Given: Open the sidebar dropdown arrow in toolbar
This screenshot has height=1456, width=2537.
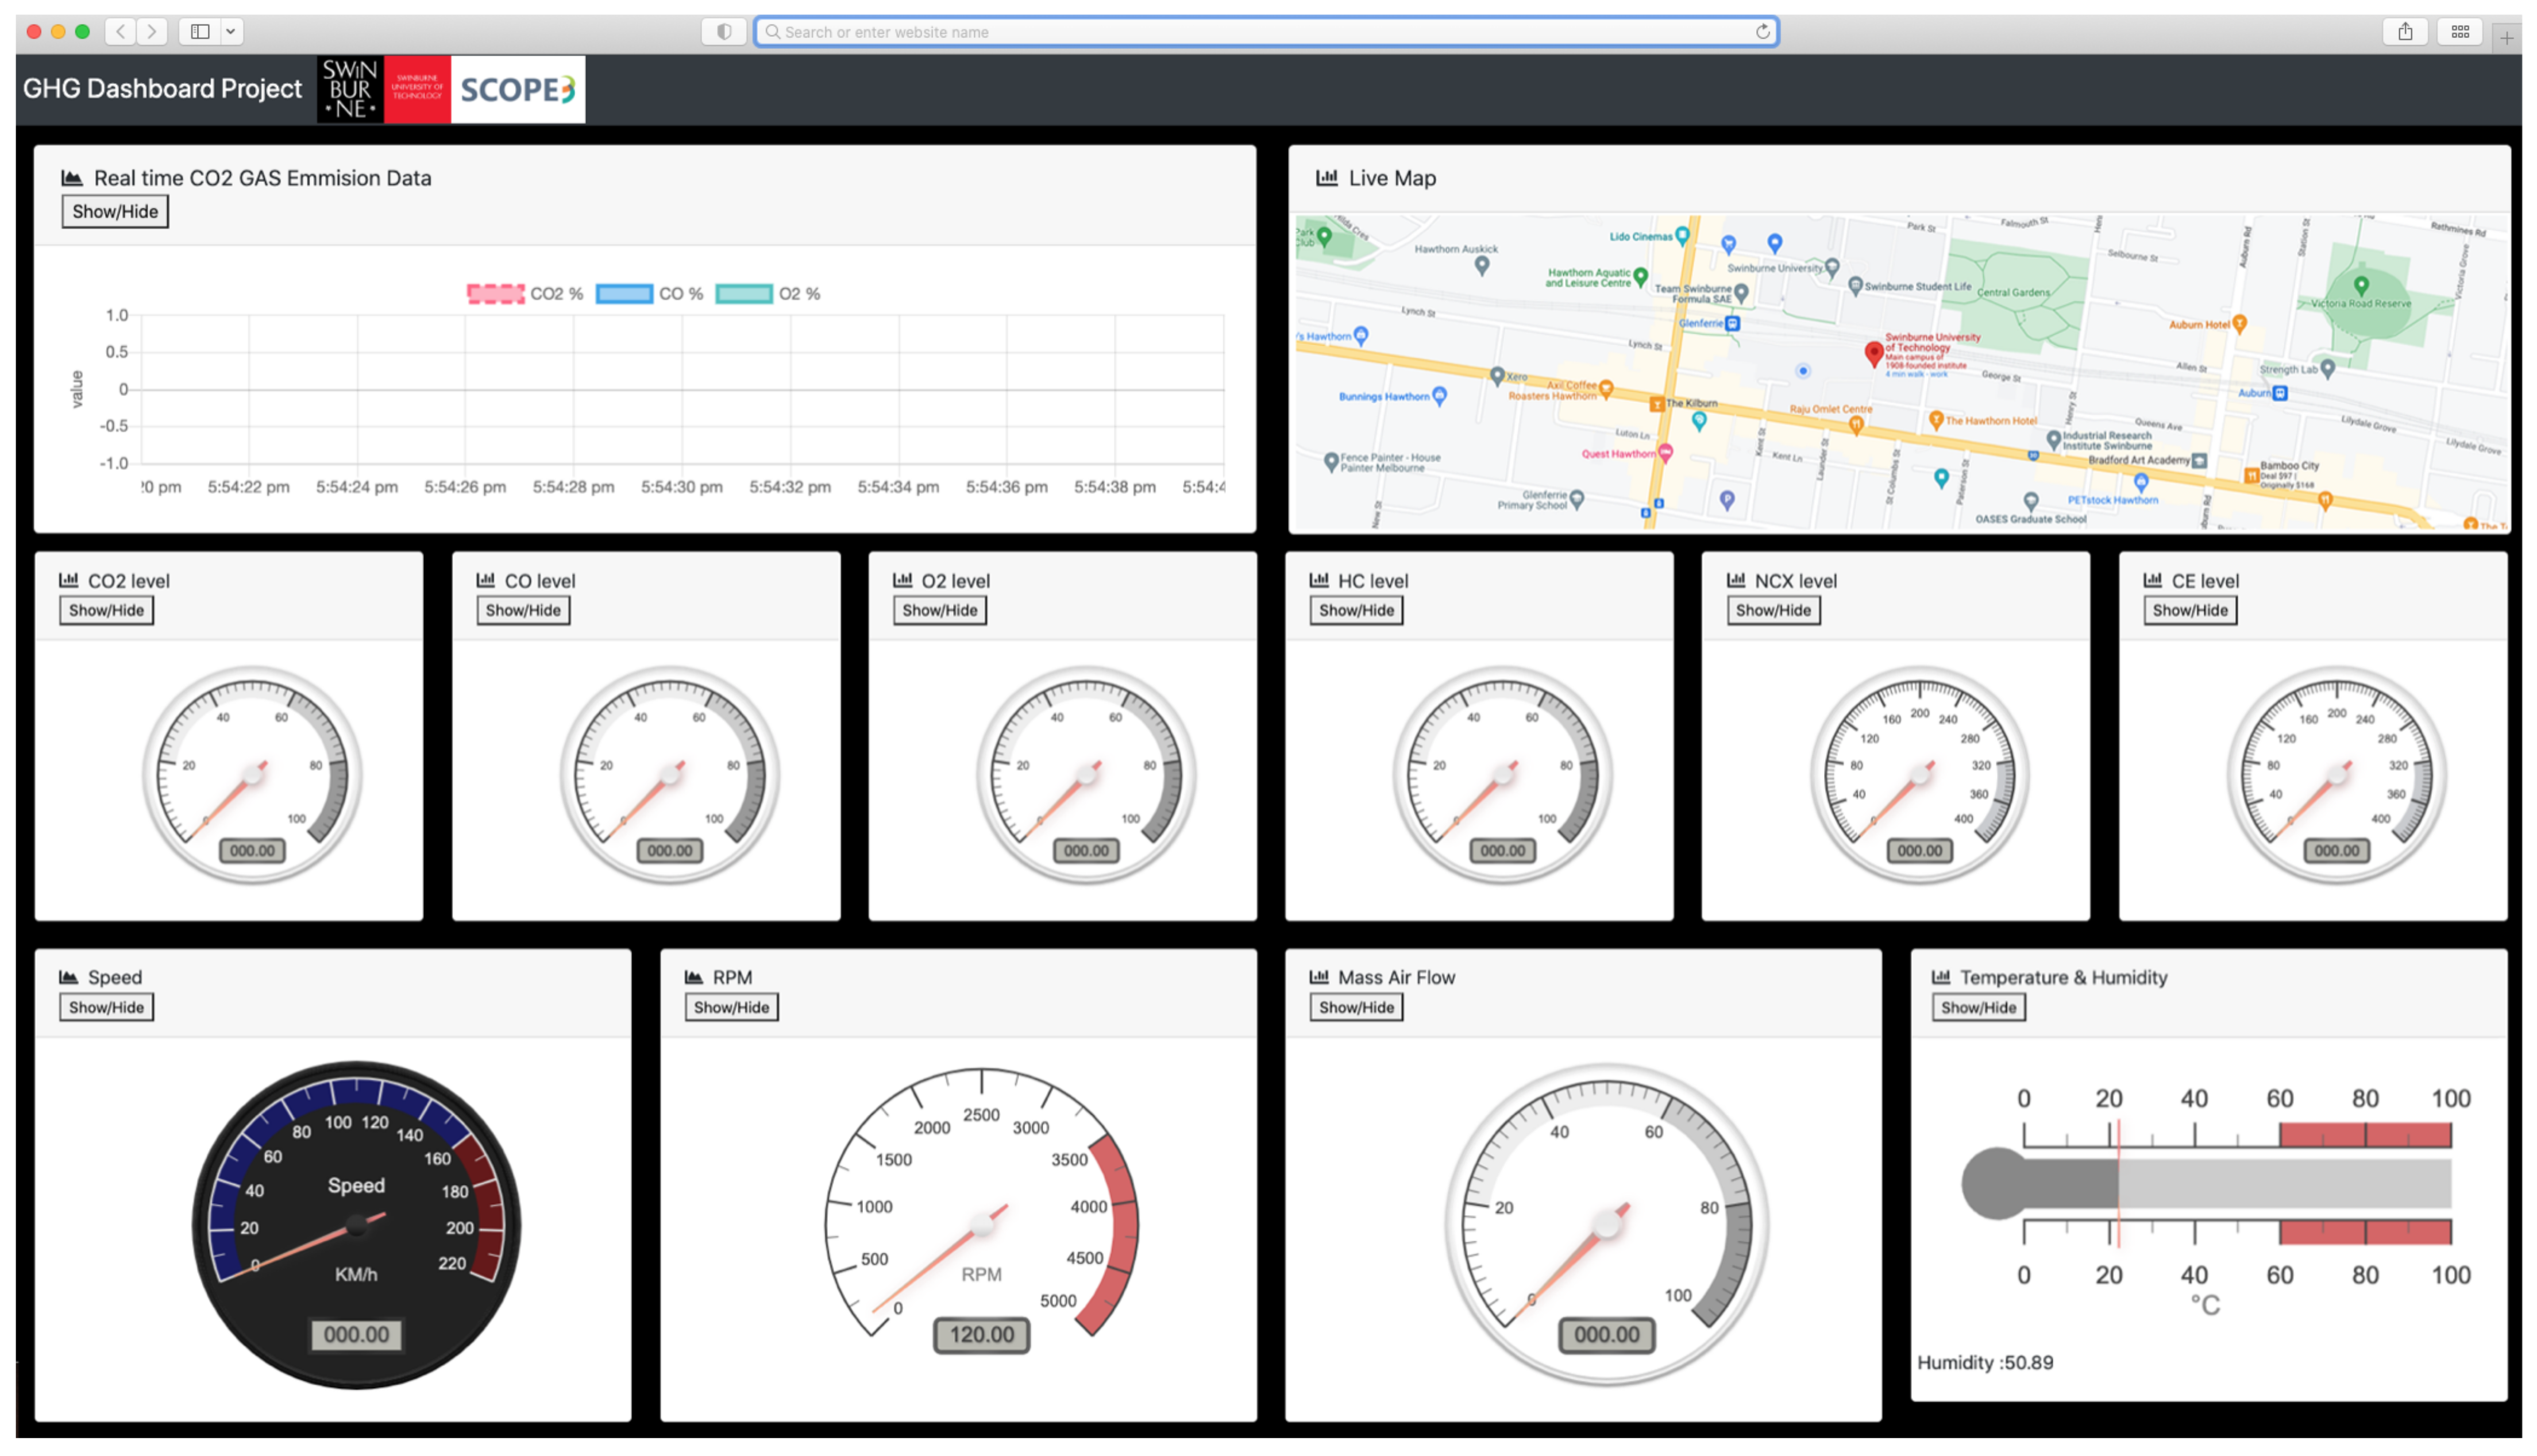Looking at the screenshot, I should coord(231,31).
